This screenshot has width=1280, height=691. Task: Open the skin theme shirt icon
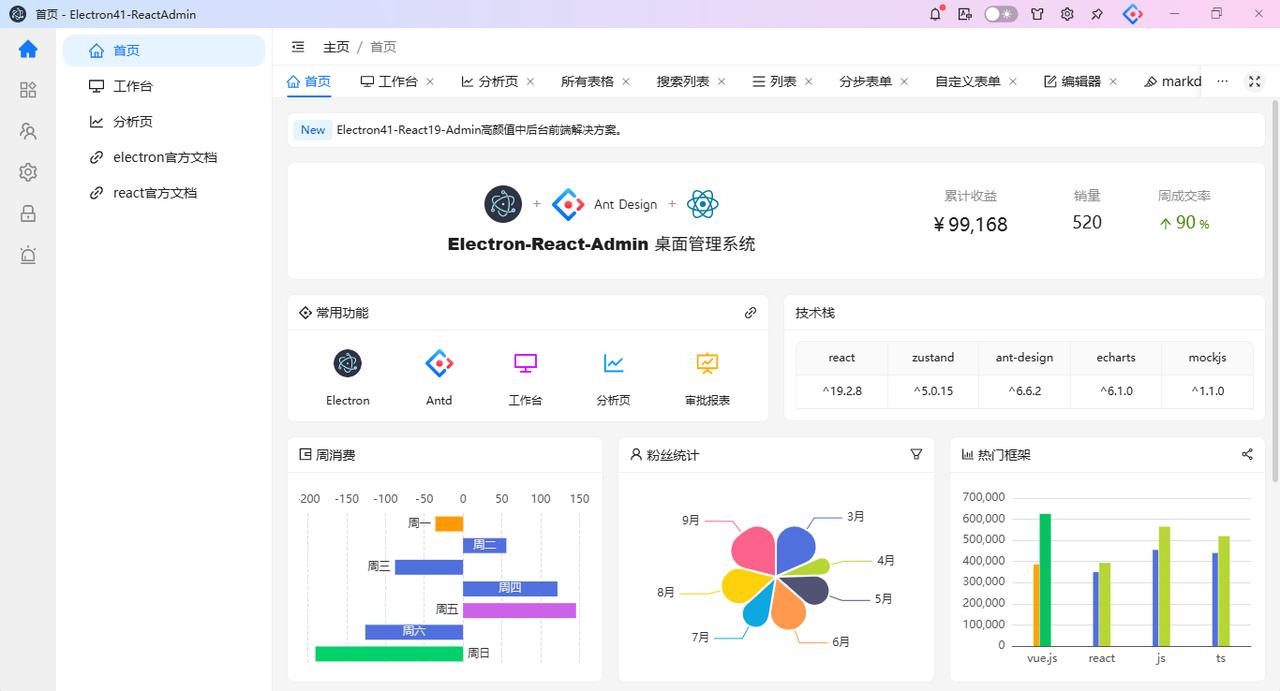[1037, 14]
